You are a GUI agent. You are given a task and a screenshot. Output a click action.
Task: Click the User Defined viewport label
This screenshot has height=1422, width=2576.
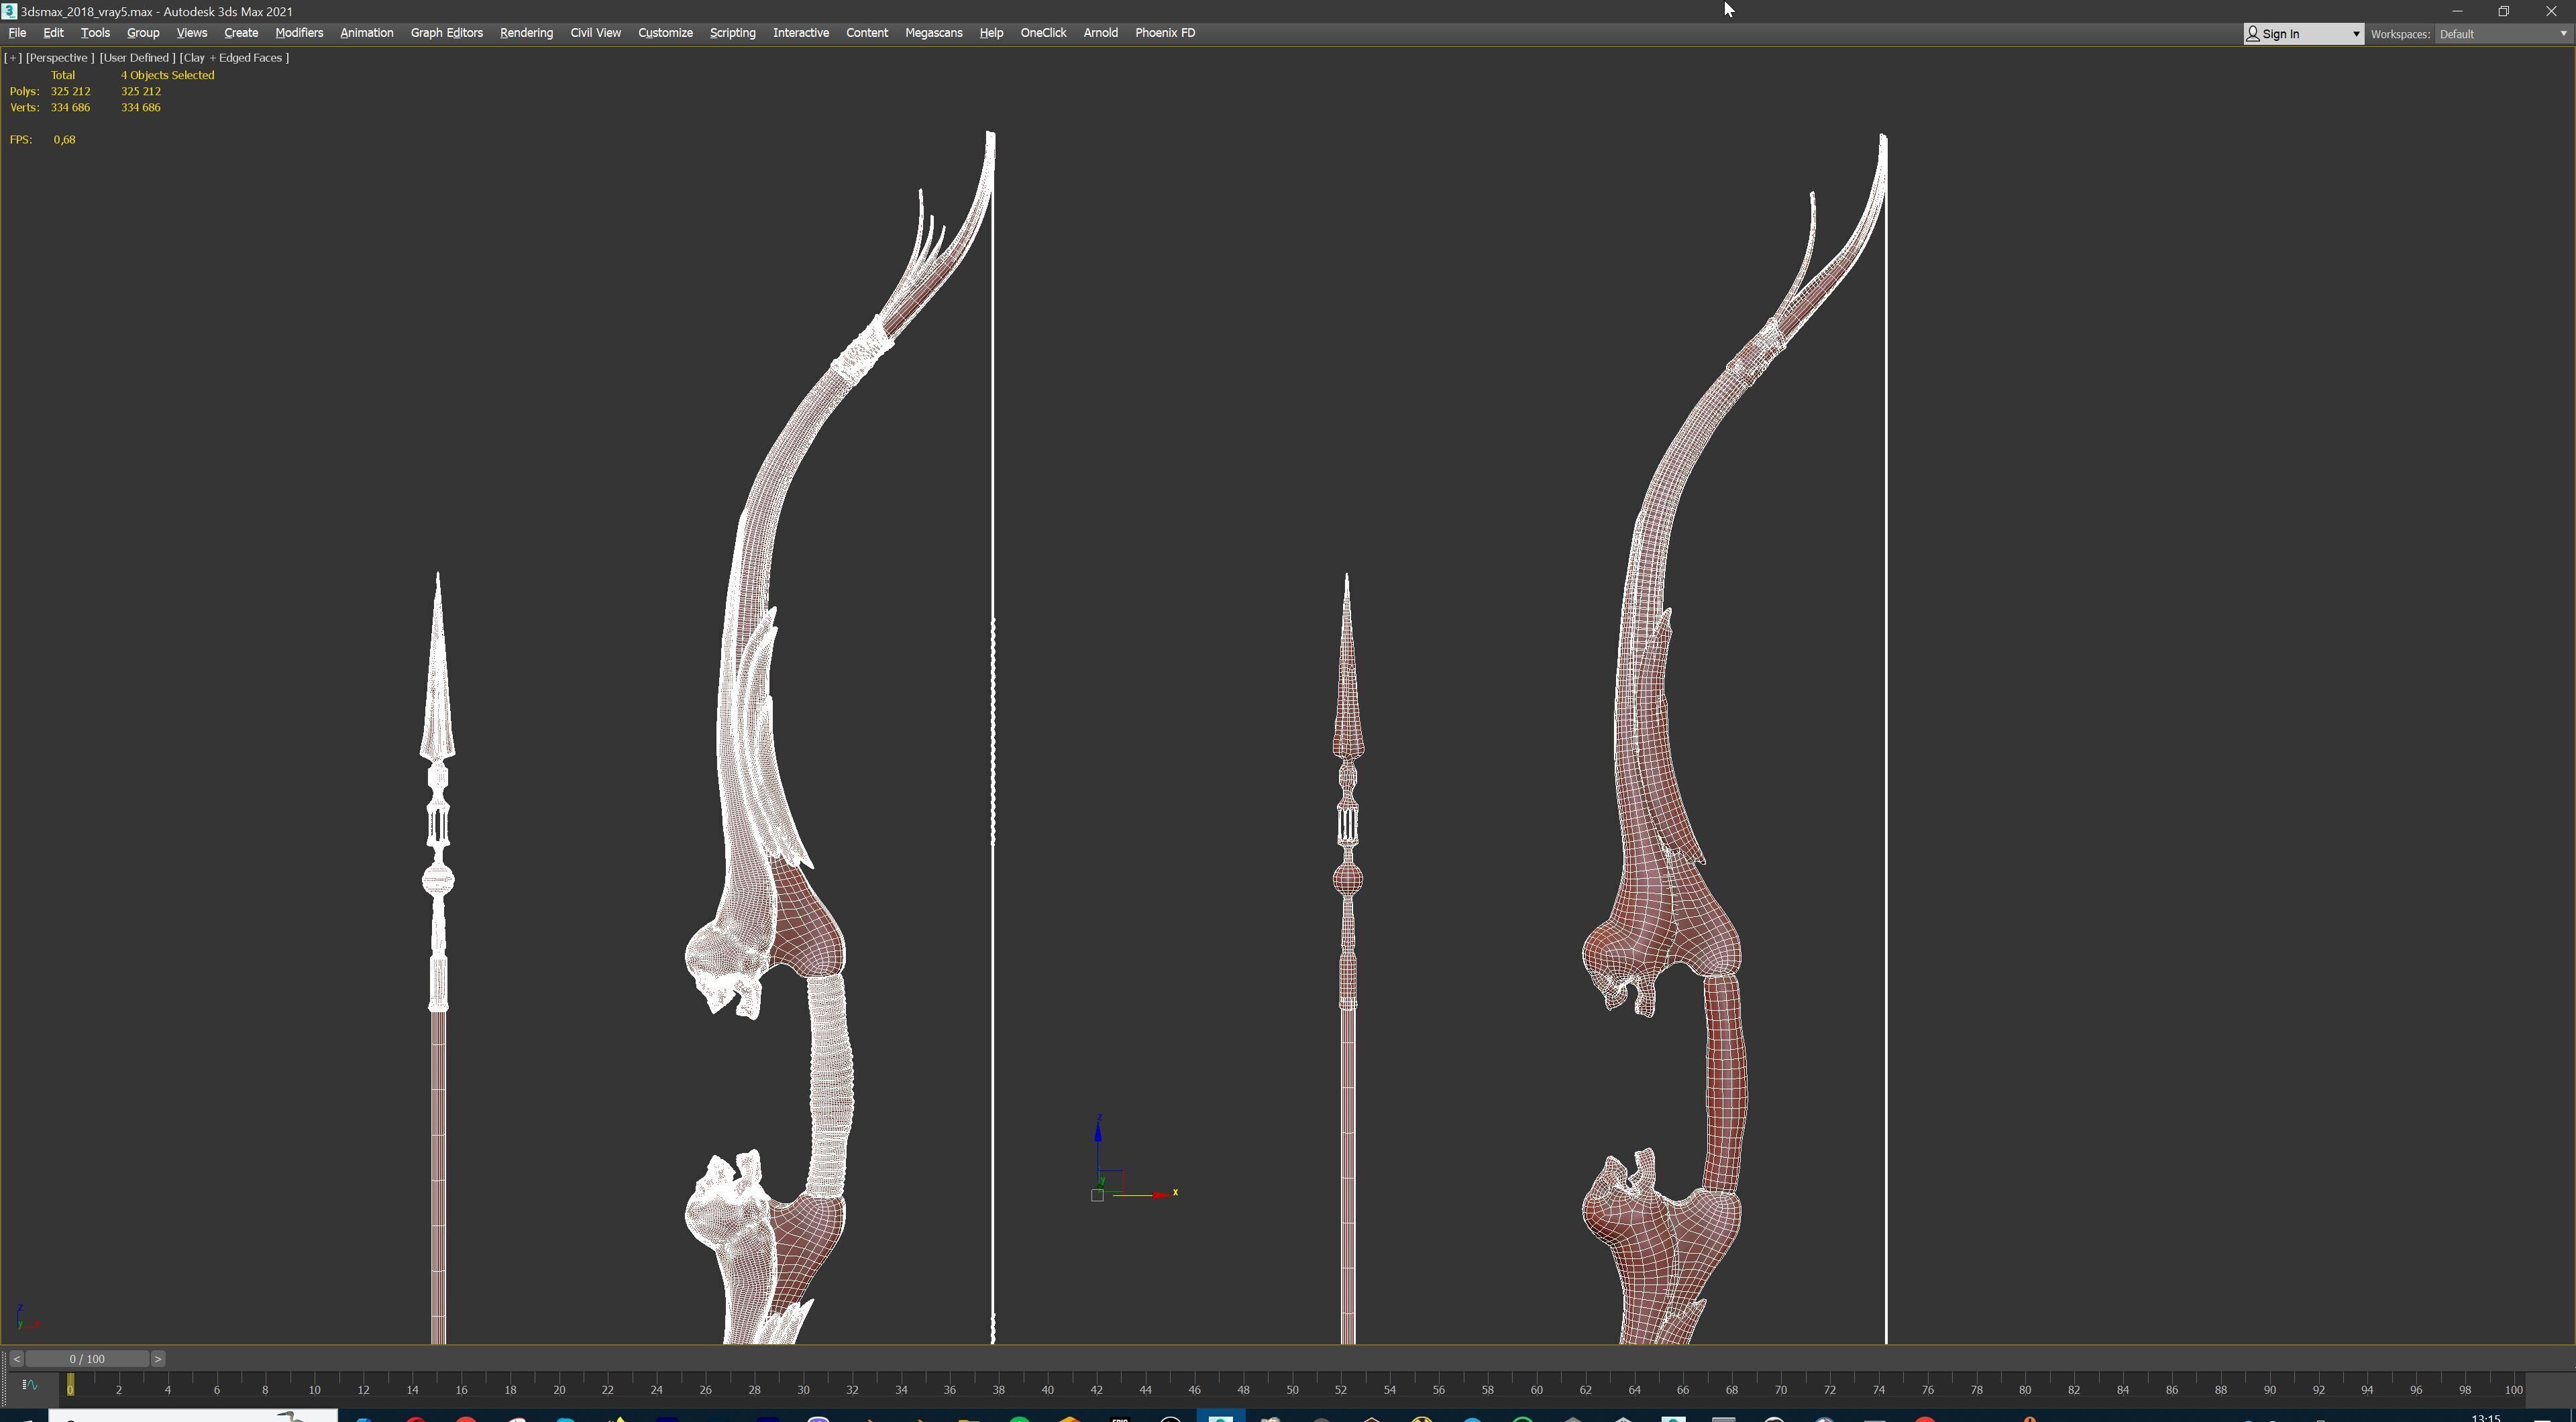click(137, 58)
